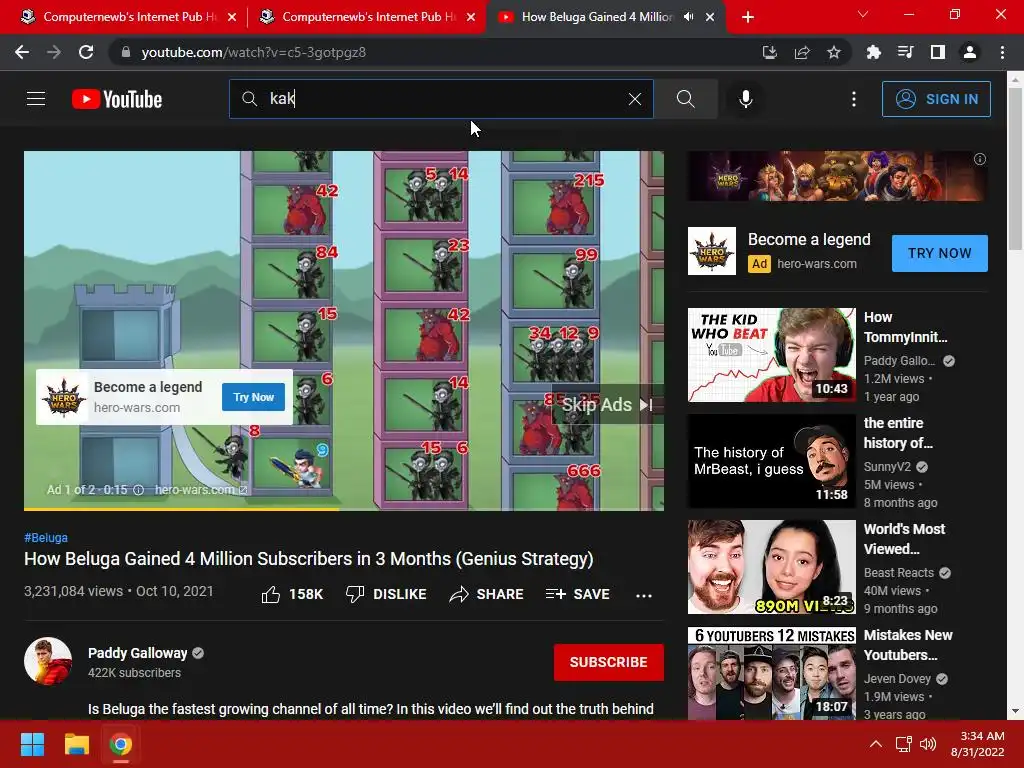Click Chrome icon in taskbar
Screen dimensions: 1024x768
tap(121, 744)
